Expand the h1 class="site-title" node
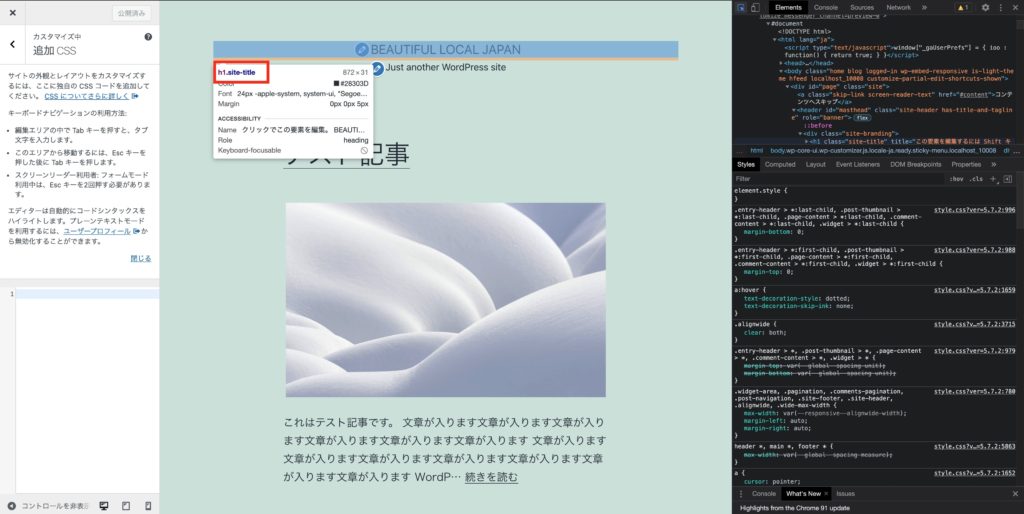 tap(807, 142)
